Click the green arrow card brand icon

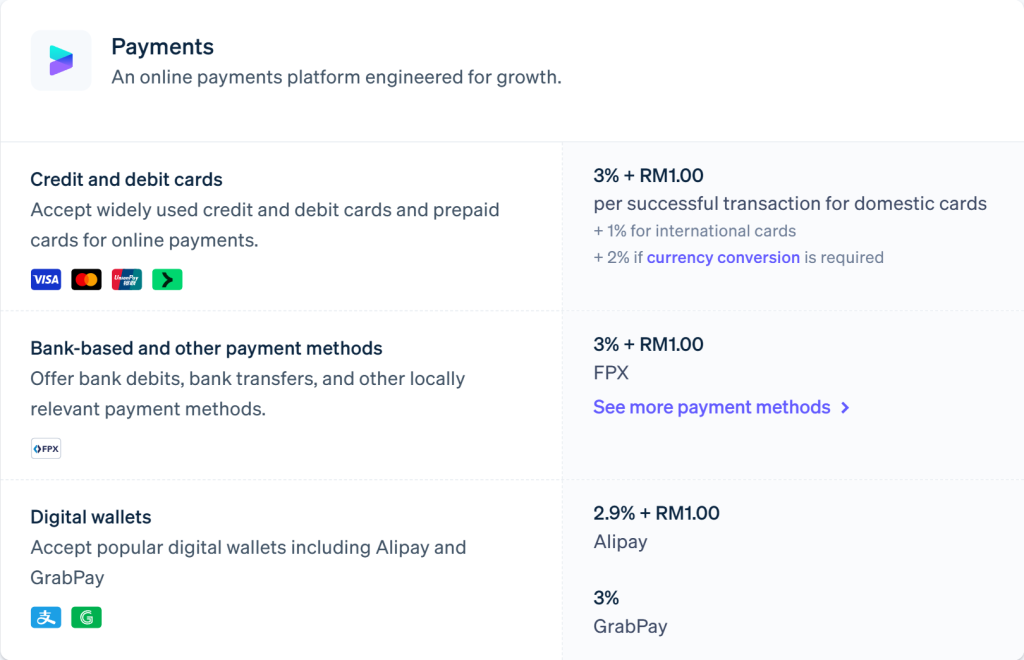(x=167, y=279)
